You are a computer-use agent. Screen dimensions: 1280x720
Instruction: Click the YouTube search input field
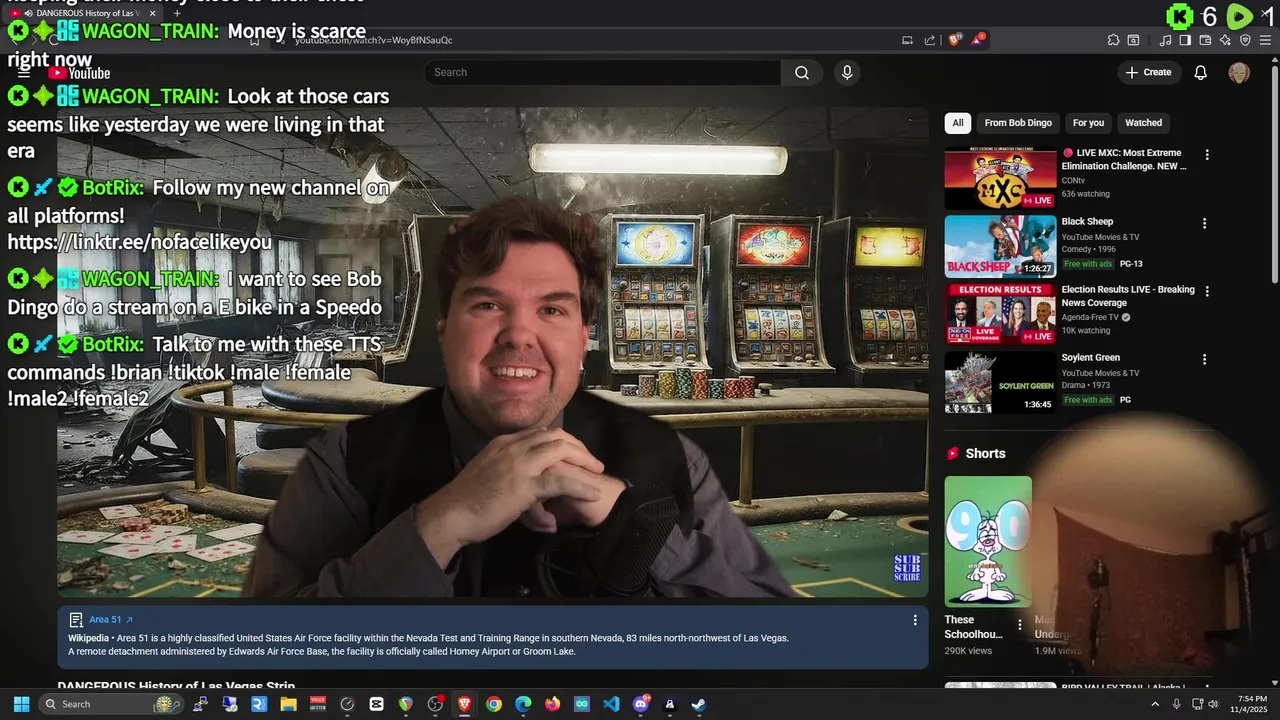602,73
